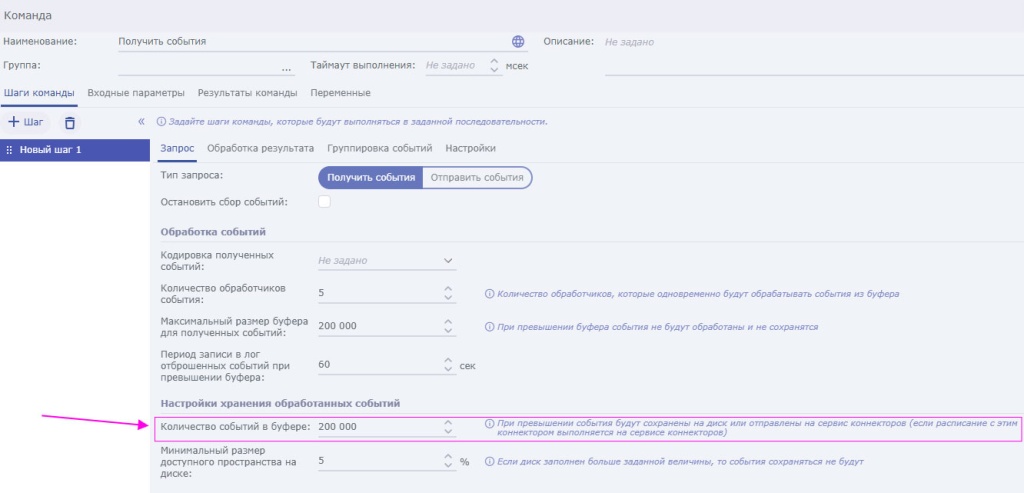Click the drag handle of Новый шаг 1
The height and width of the screenshot is (493, 1024).
click(x=9, y=150)
